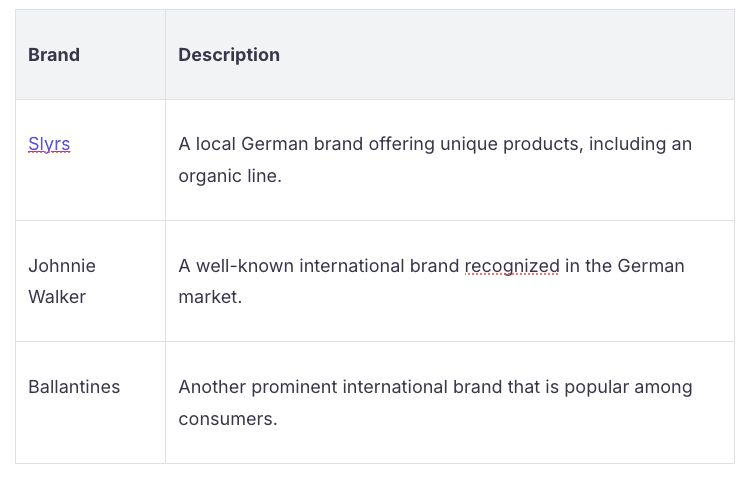
Task: Select the Ballantines brand cell
Action: pos(74,387)
